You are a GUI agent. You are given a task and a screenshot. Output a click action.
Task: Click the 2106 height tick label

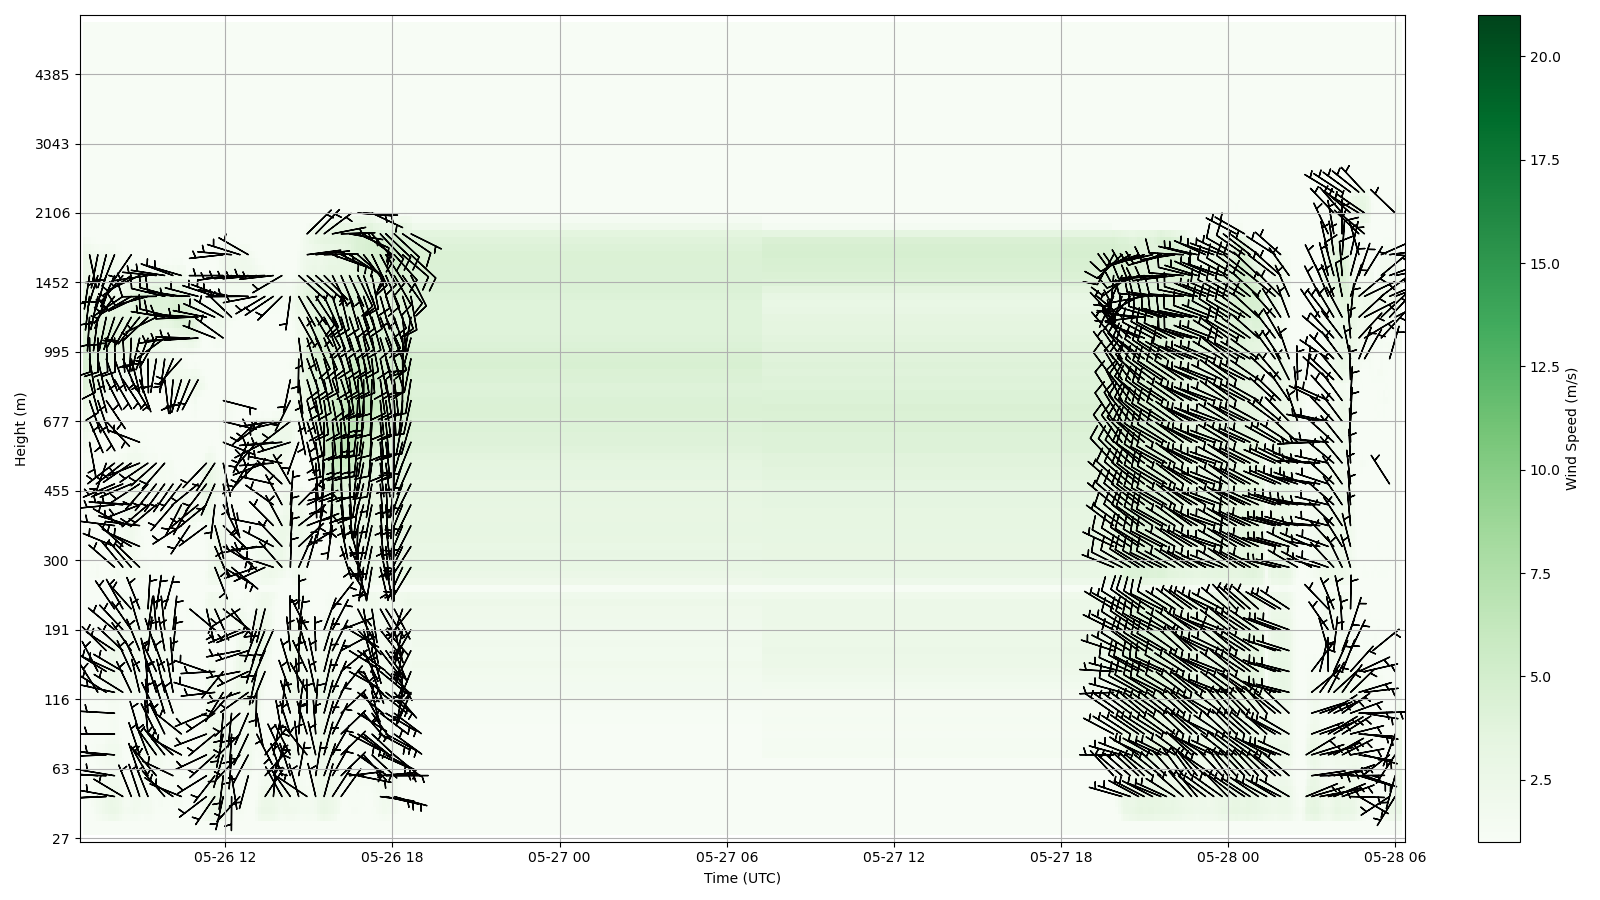pyautogui.click(x=52, y=213)
